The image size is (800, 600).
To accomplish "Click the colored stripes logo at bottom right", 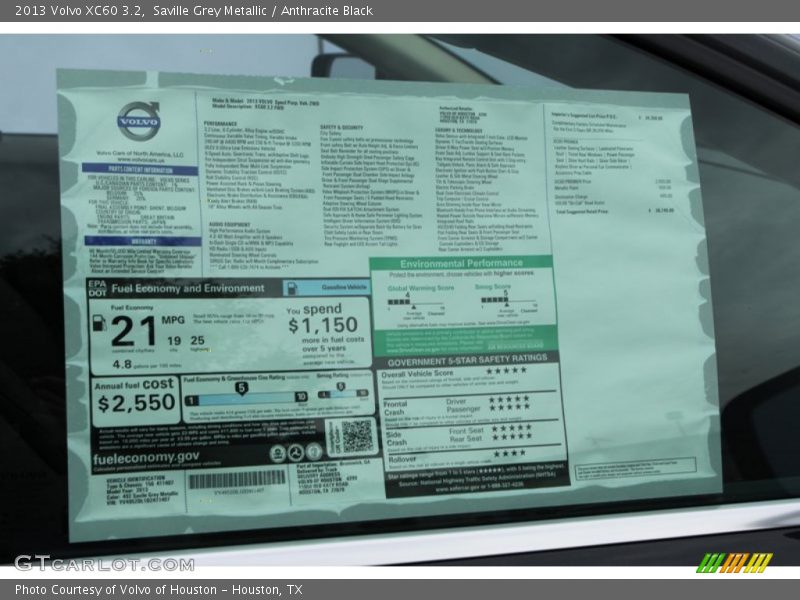I will [x=734, y=562].
